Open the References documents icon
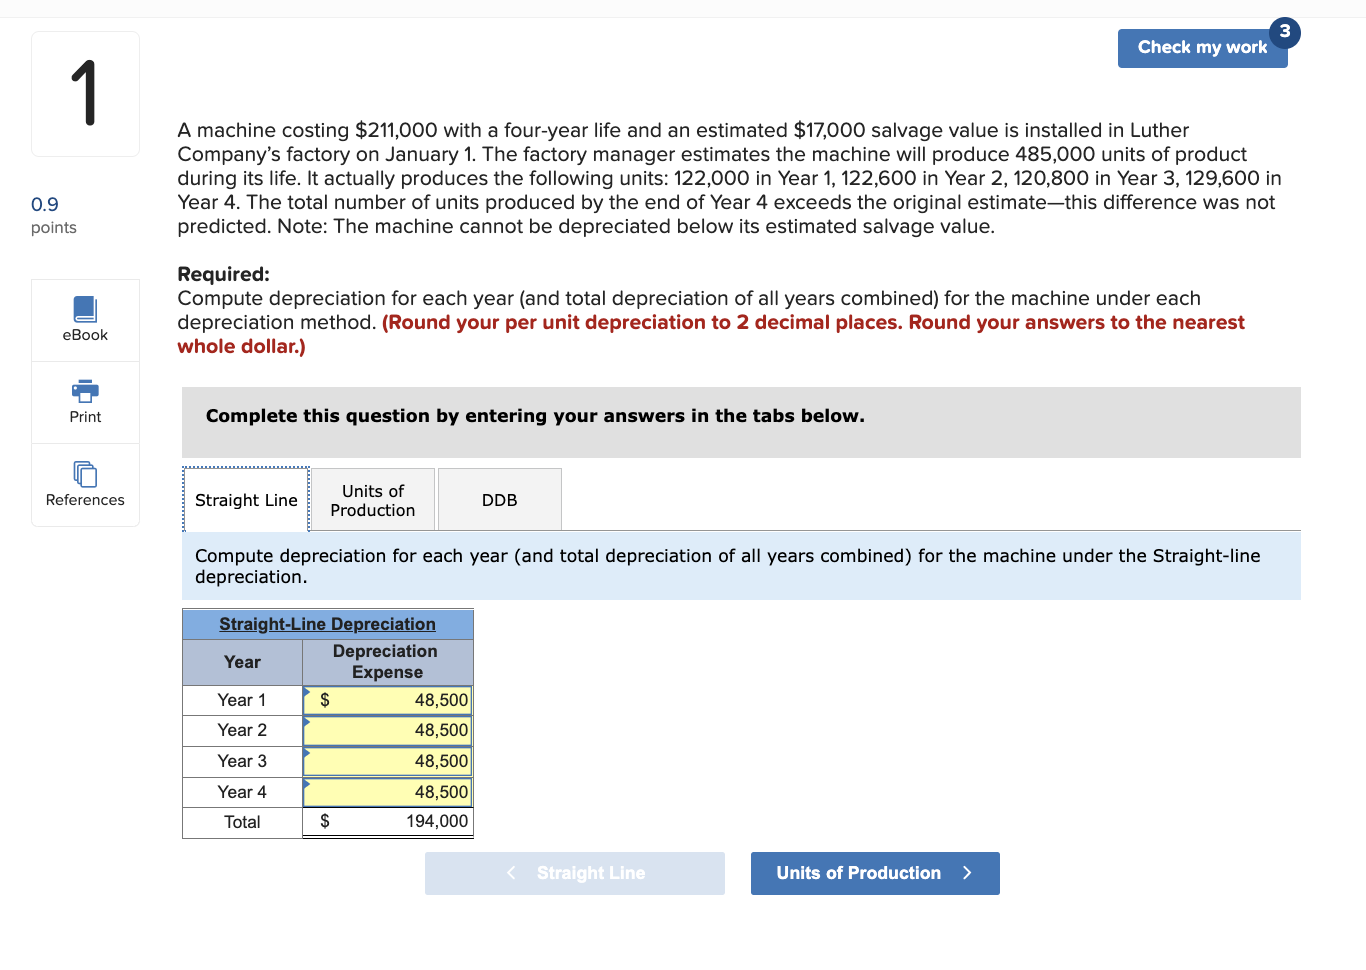Screen dimensions: 1366x970 [x=85, y=474]
